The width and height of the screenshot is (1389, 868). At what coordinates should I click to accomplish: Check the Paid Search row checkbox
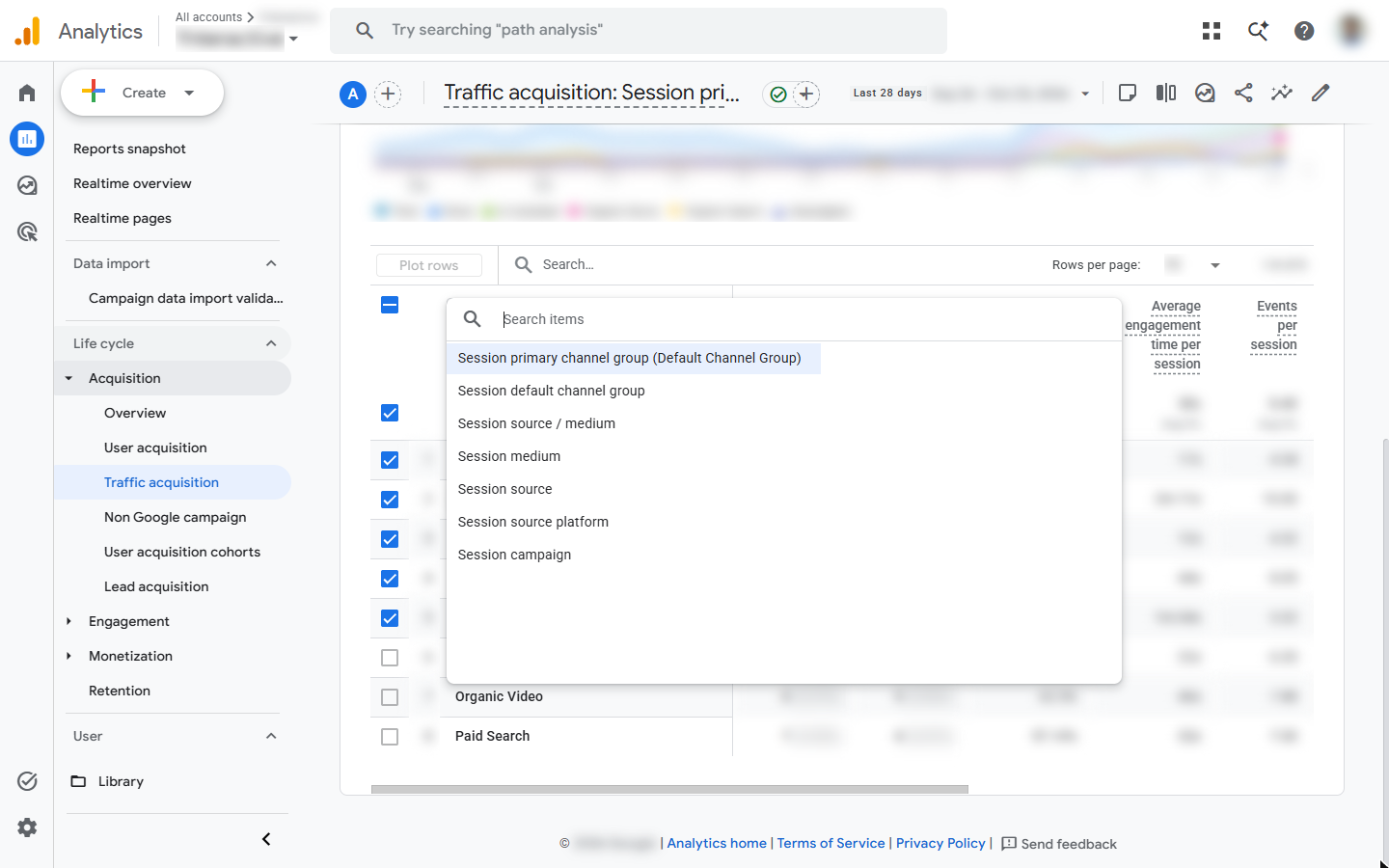click(x=390, y=737)
